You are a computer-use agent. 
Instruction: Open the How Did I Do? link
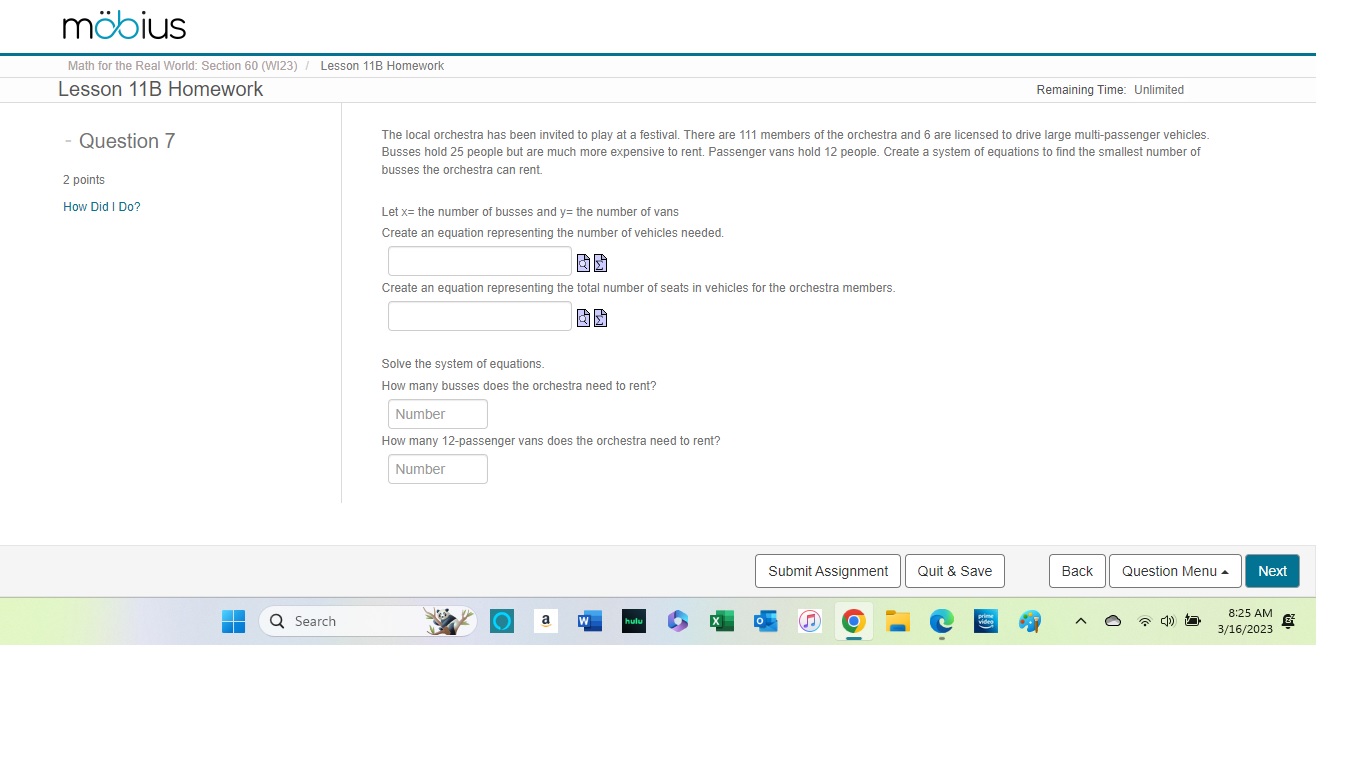[102, 207]
